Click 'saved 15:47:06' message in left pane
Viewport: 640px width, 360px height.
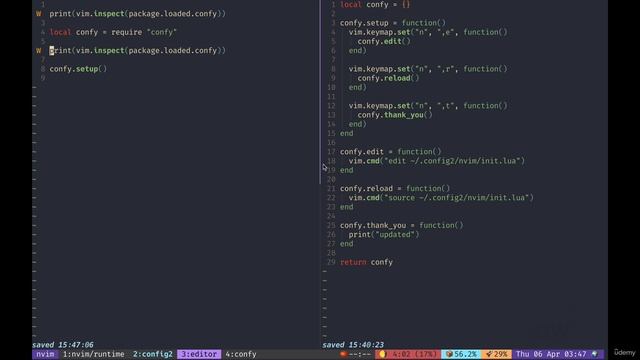pyautogui.click(x=63, y=344)
